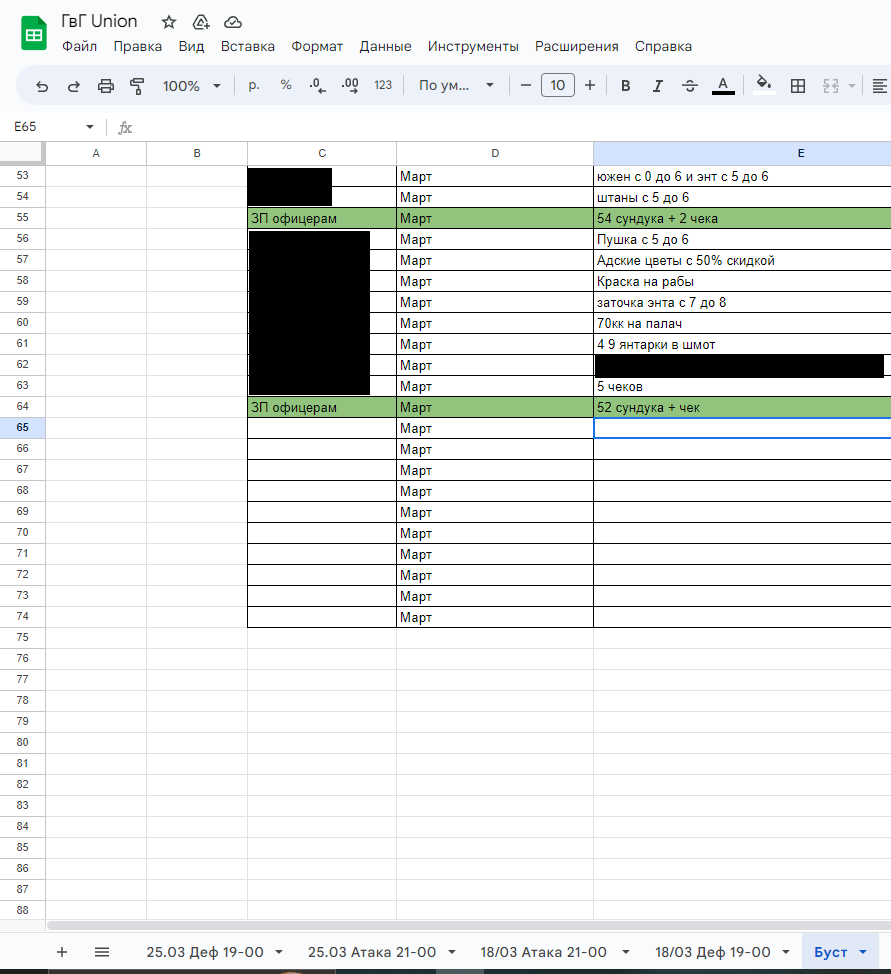The image size is (891, 974).
Task: Click the 123 number format button
Action: click(383, 86)
